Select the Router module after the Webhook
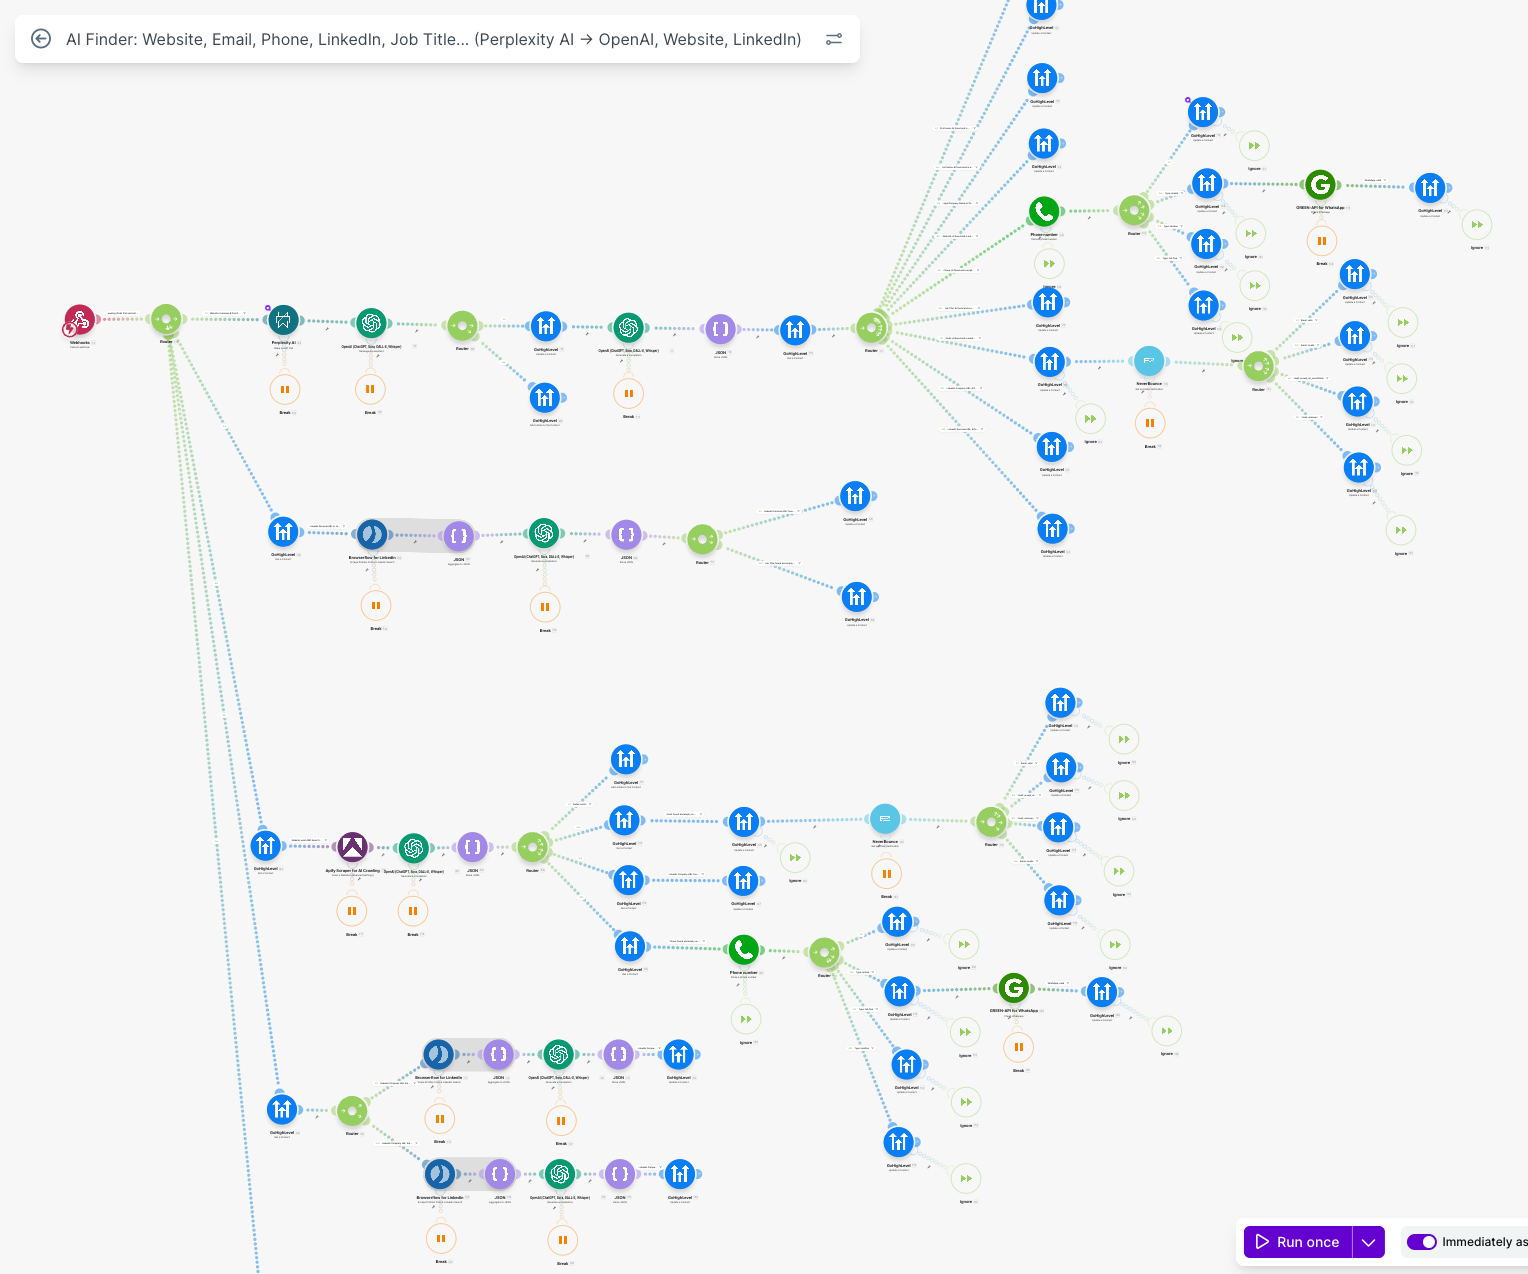 (x=165, y=320)
